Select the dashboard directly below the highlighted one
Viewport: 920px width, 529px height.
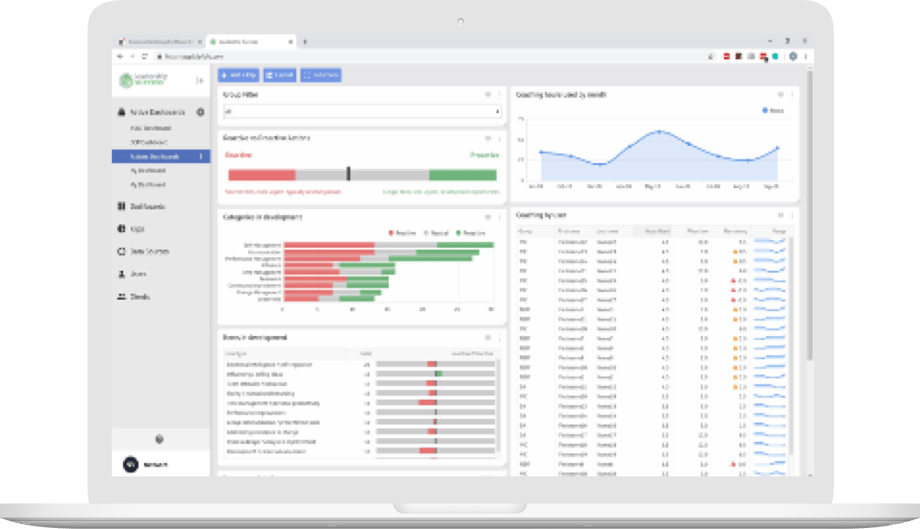pos(148,170)
